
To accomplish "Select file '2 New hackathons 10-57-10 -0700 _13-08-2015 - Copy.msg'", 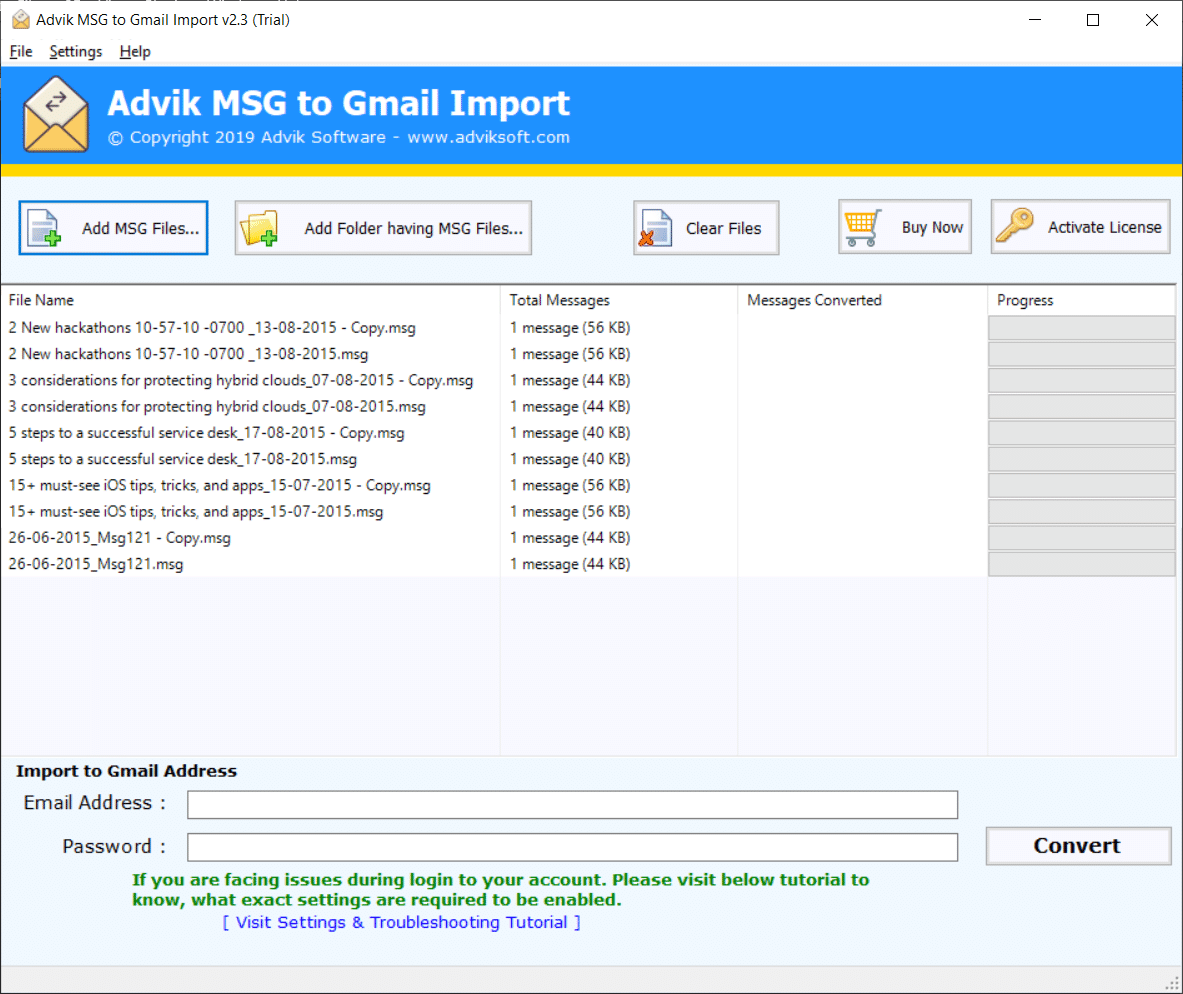I will tap(212, 328).
